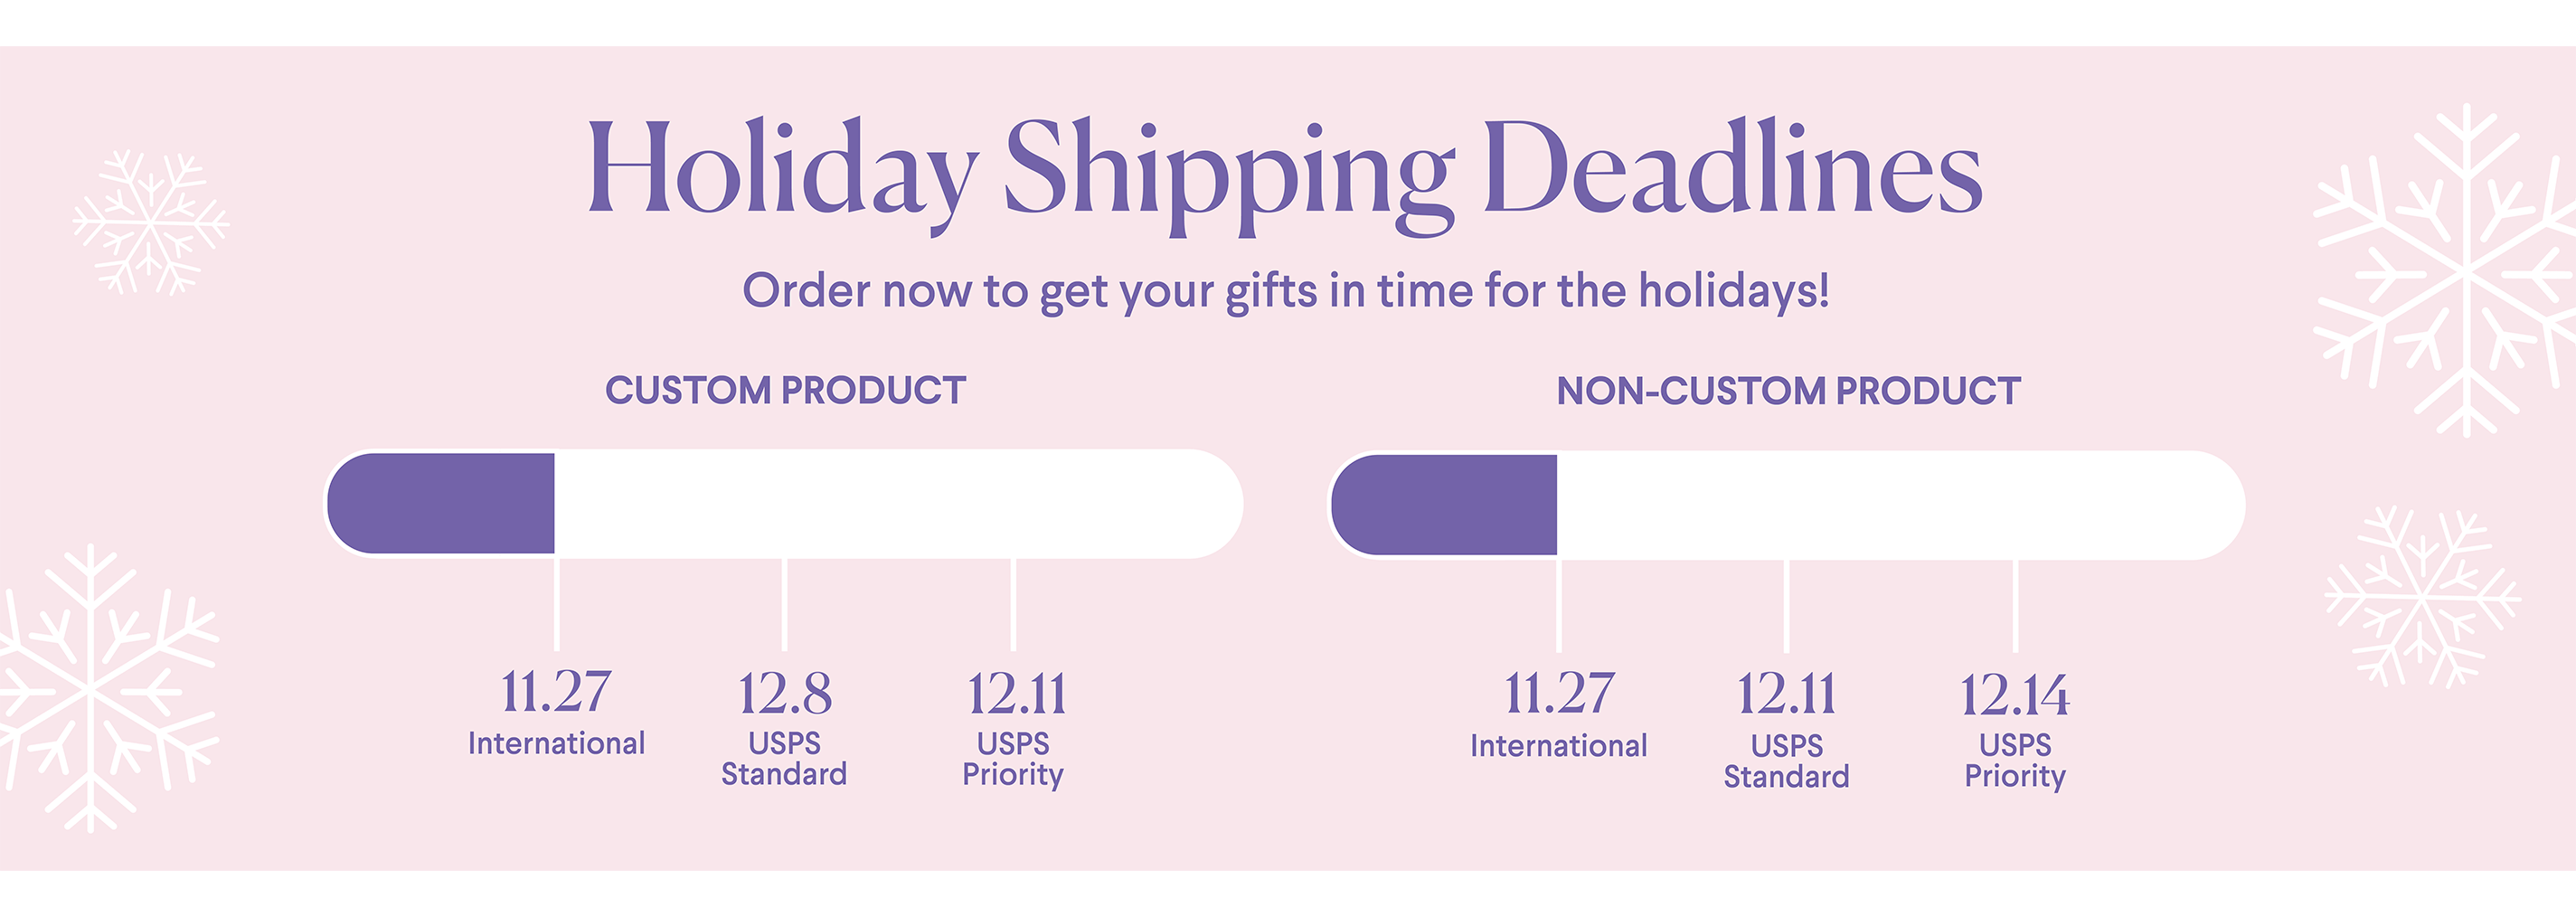
Task: Click the 'Order now' subtitle text
Action: click(1286, 292)
